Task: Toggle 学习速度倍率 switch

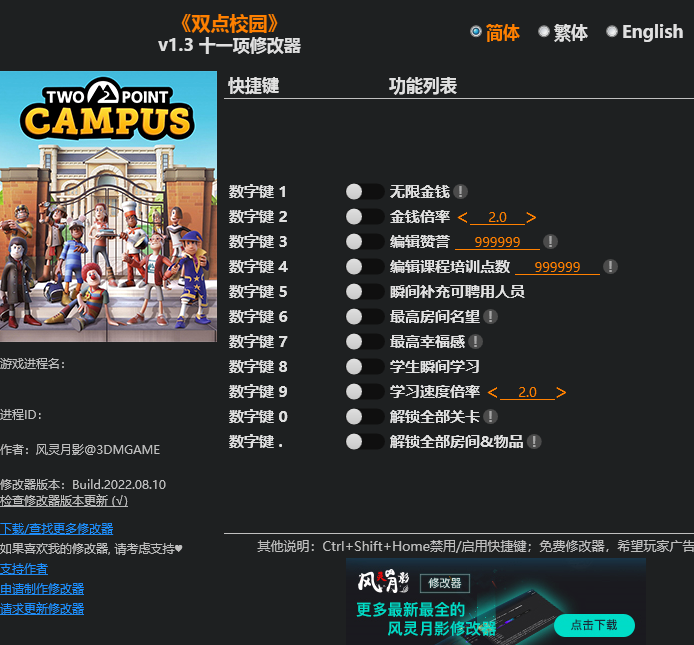Action: [x=365, y=391]
